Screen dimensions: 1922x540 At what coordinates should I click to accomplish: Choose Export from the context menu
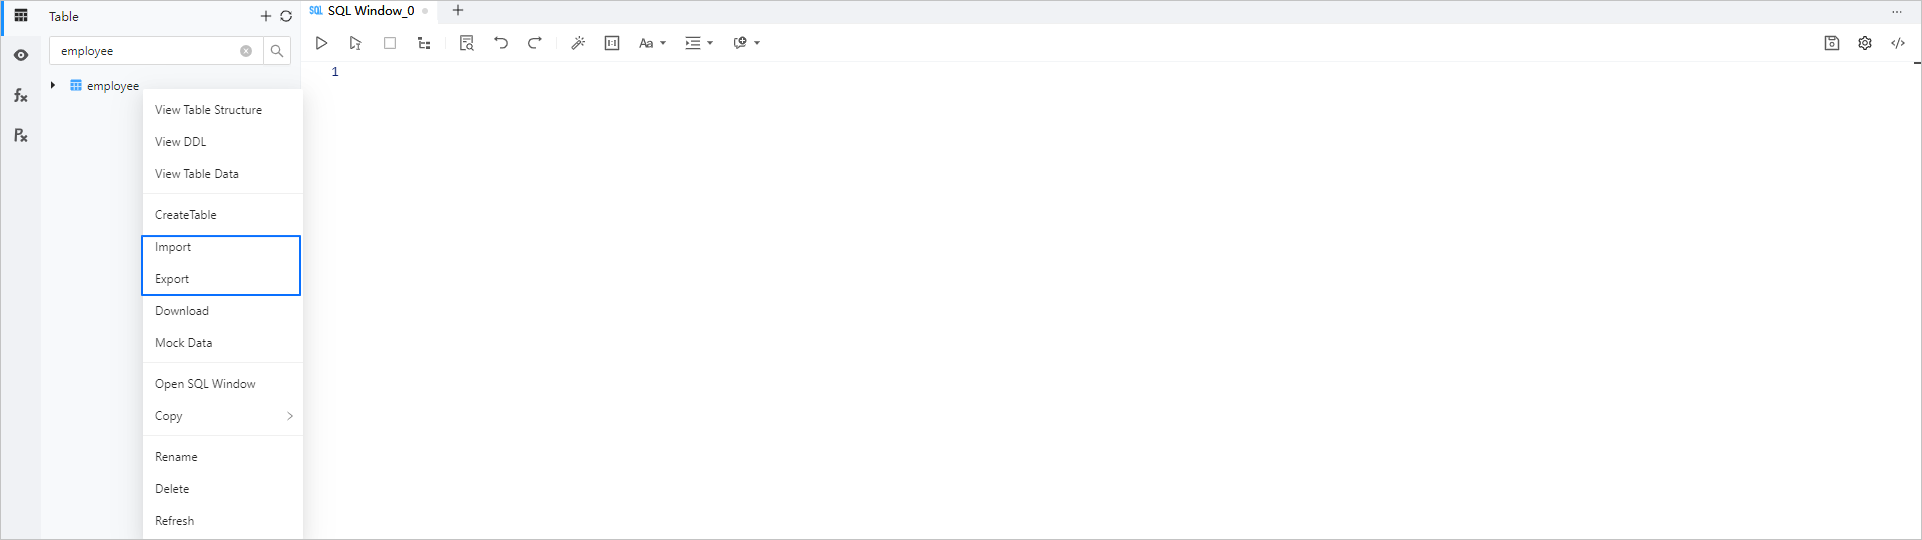click(x=172, y=279)
